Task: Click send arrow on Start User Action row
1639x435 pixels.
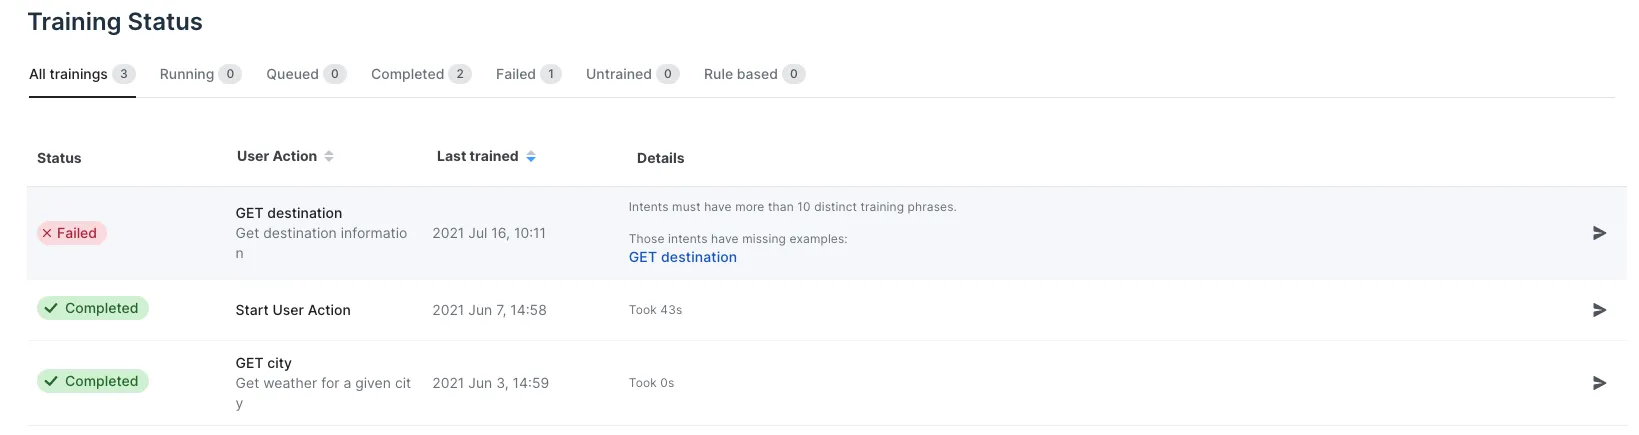Action: coord(1599,310)
